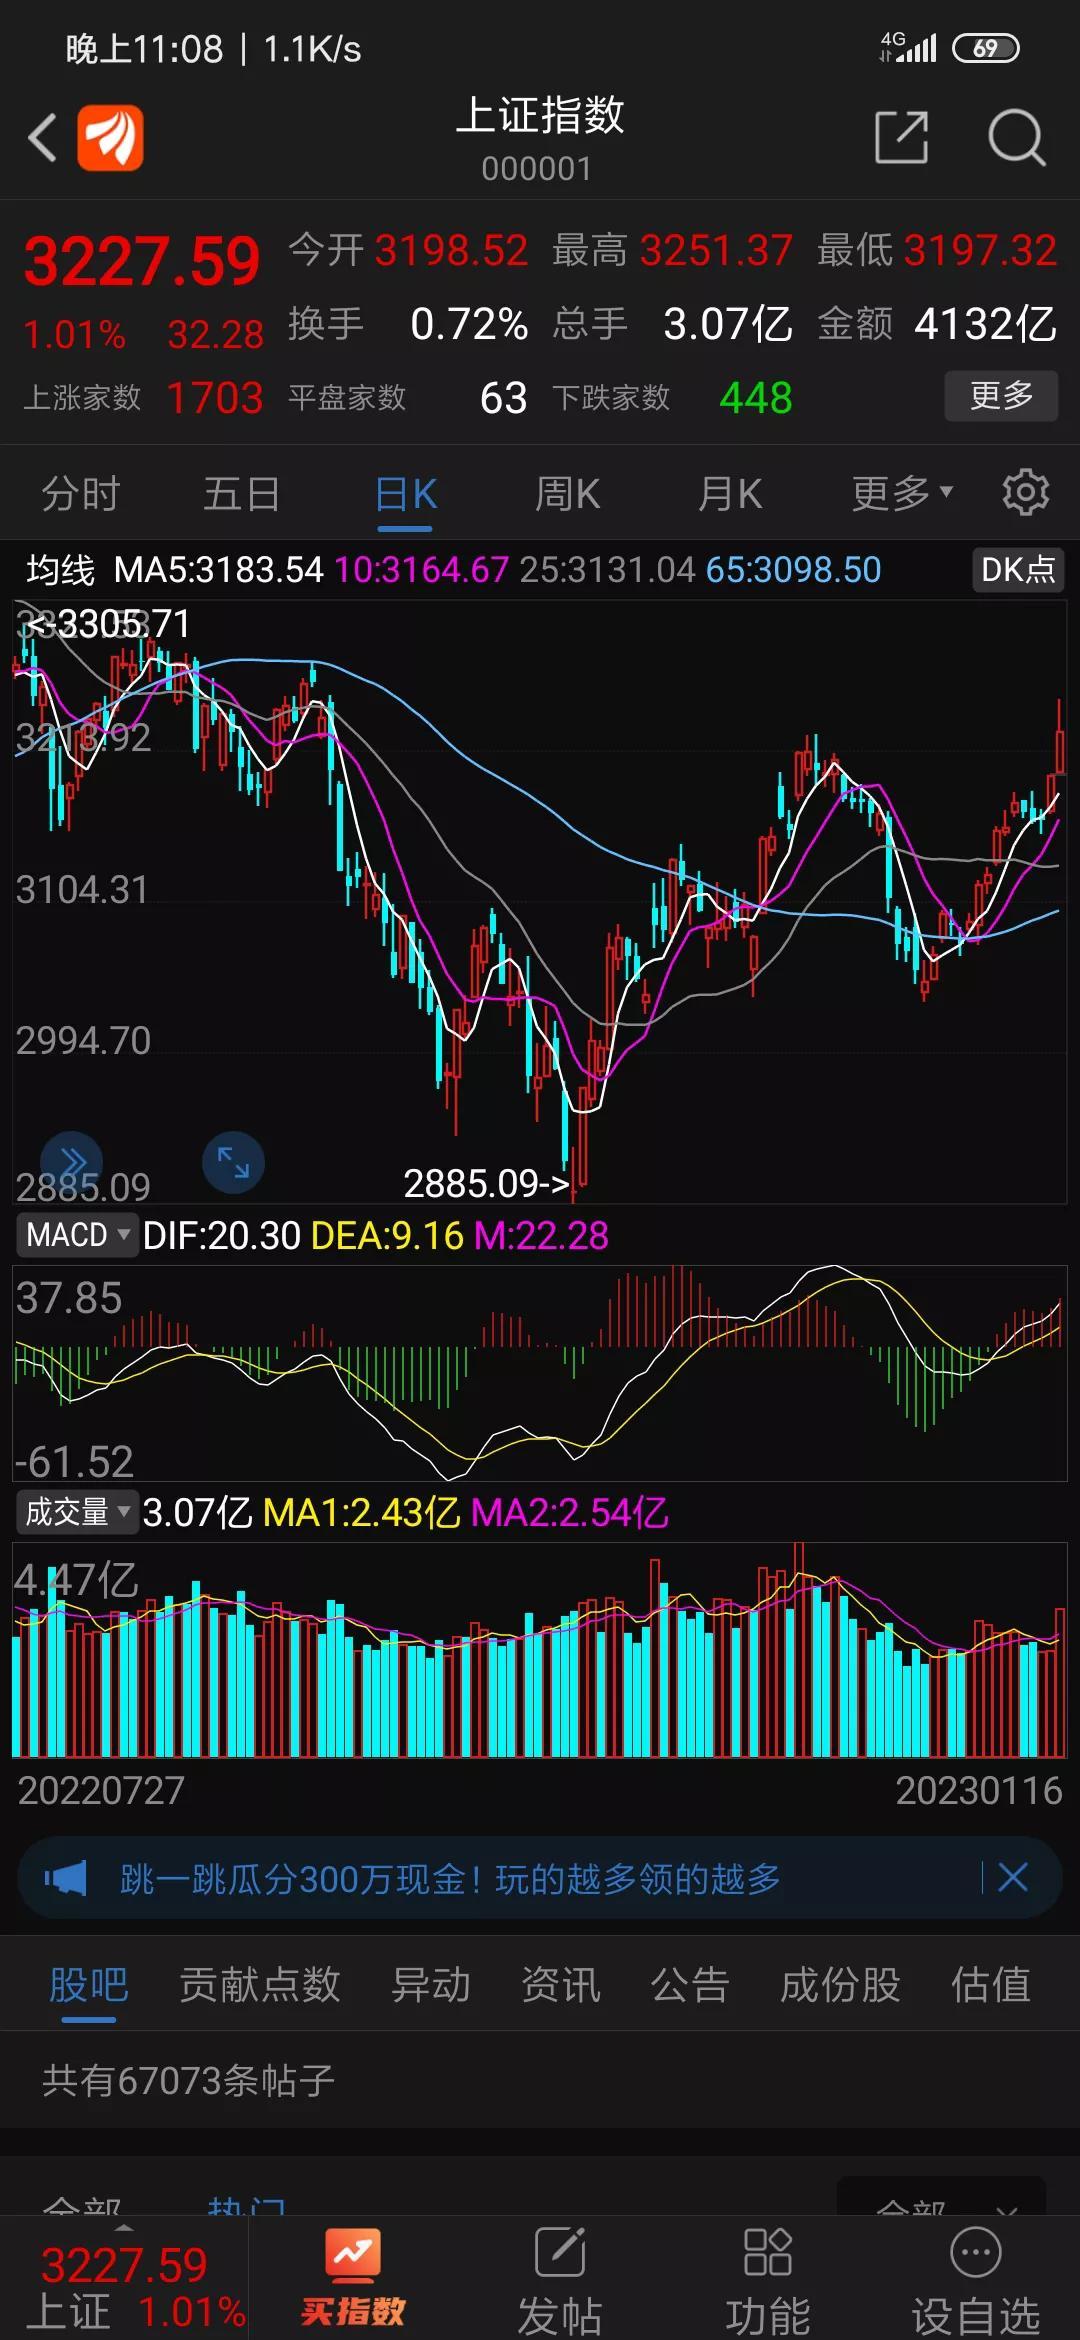Expand the MACD indicator dropdown
This screenshot has height=2340, width=1080.
coord(76,1235)
